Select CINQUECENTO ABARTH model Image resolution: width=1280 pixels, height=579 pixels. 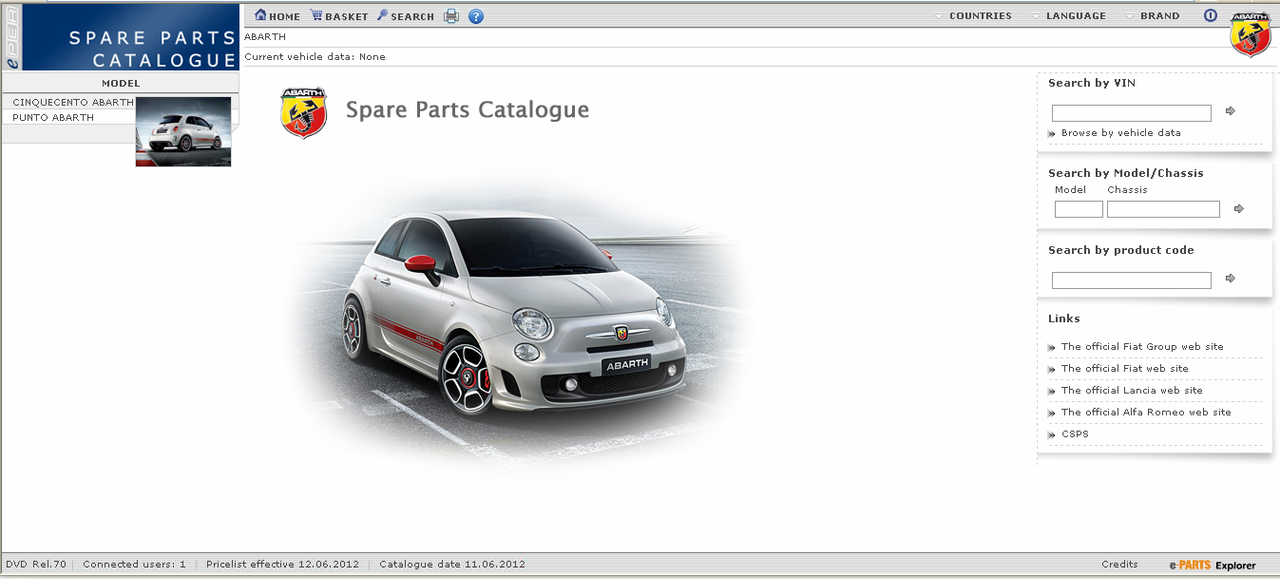point(73,102)
